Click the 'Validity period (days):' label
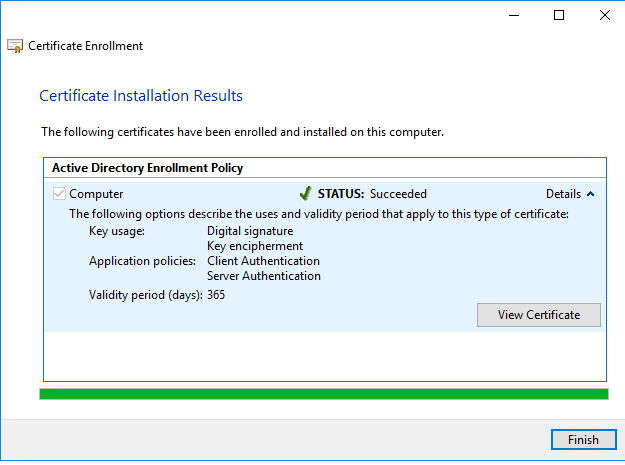This screenshot has height=465, width=625. pyautogui.click(x=145, y=295)
